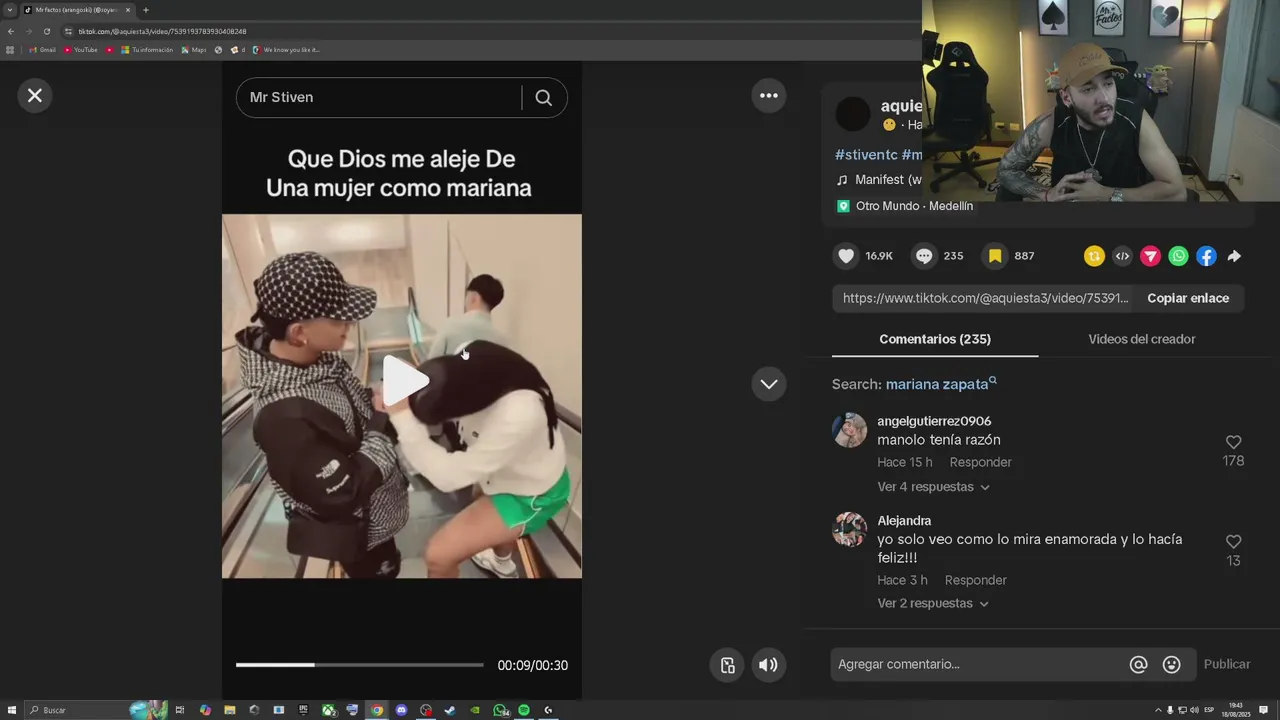Click the search magnifier next to Mr Stiven
The width and height of the screenshot is (1280, 720).
click(543, 97)
